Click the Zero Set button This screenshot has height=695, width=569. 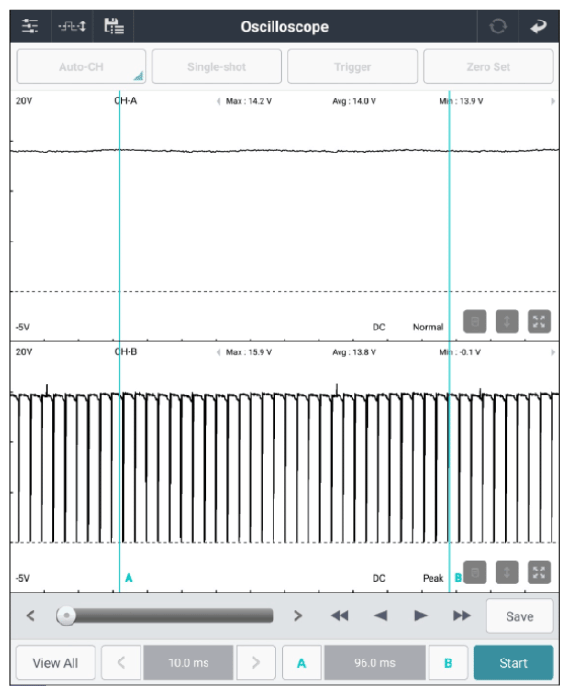click(x=488, y=66)
